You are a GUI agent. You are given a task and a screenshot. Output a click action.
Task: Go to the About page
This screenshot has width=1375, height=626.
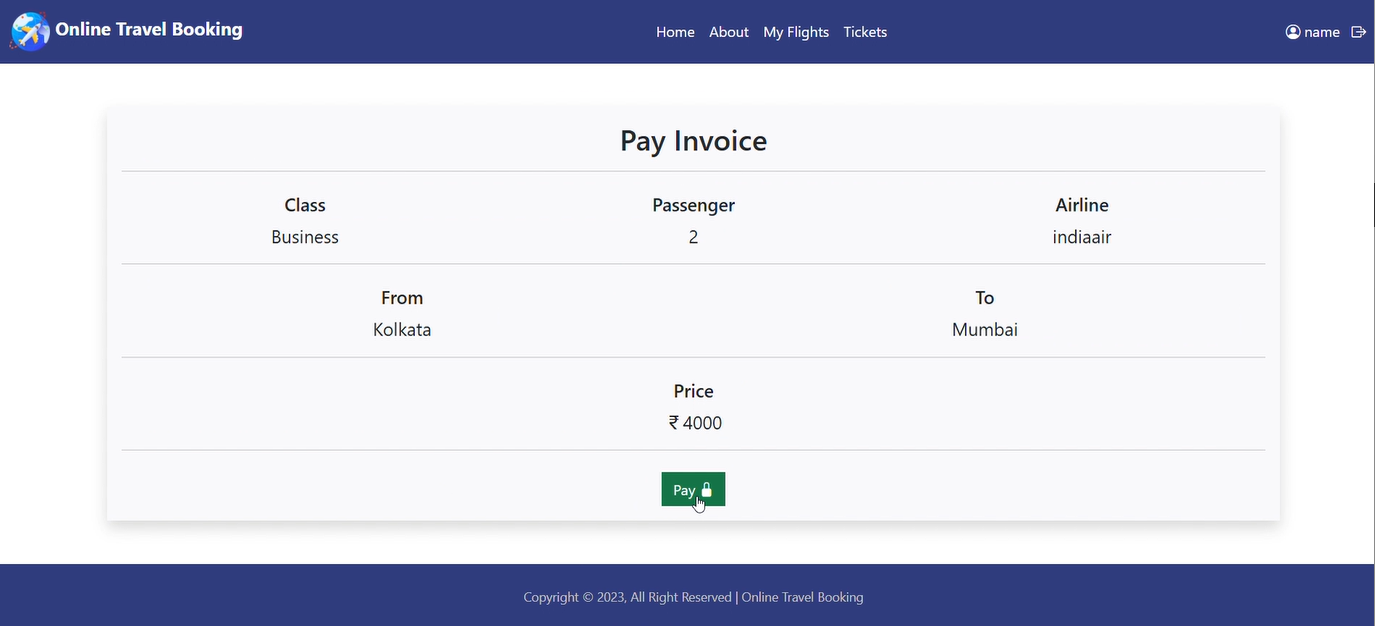[729, 32]
